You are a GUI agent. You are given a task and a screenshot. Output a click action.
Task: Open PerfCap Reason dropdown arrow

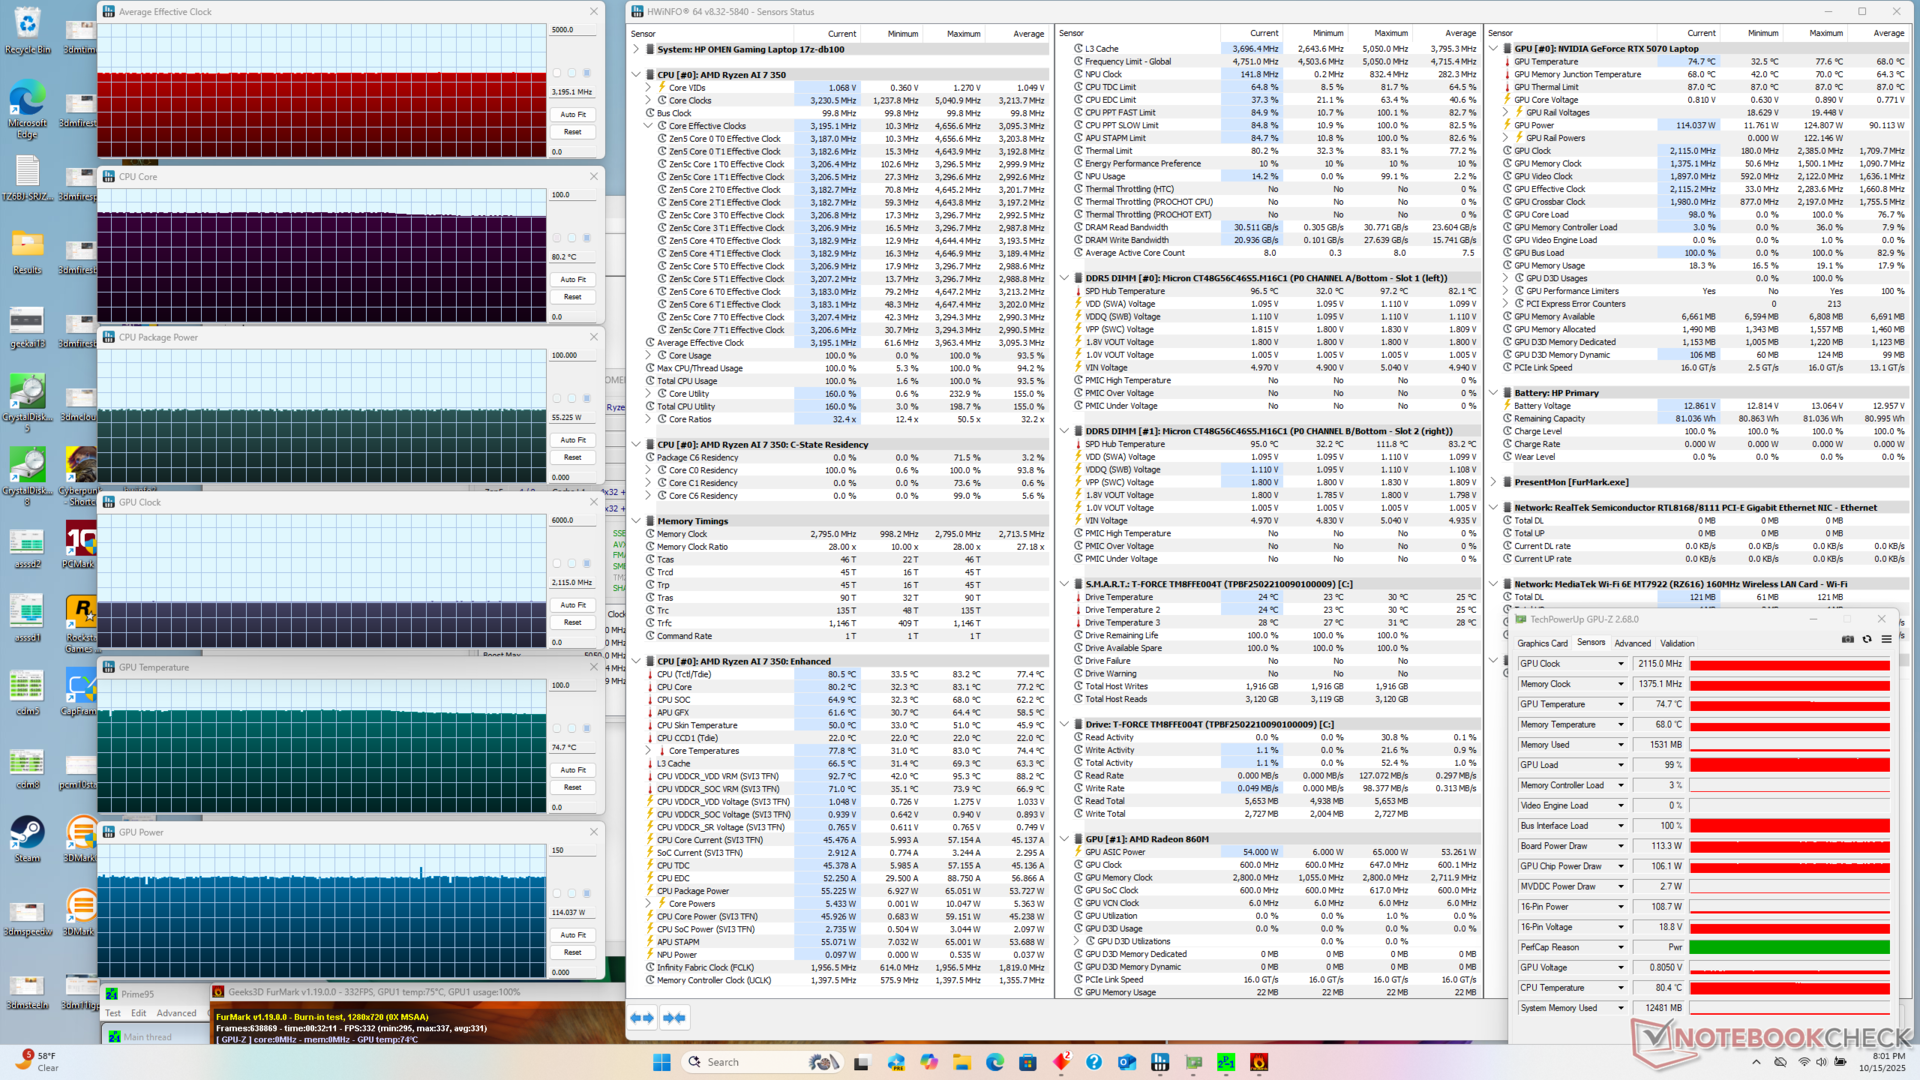click(1621, 947)
